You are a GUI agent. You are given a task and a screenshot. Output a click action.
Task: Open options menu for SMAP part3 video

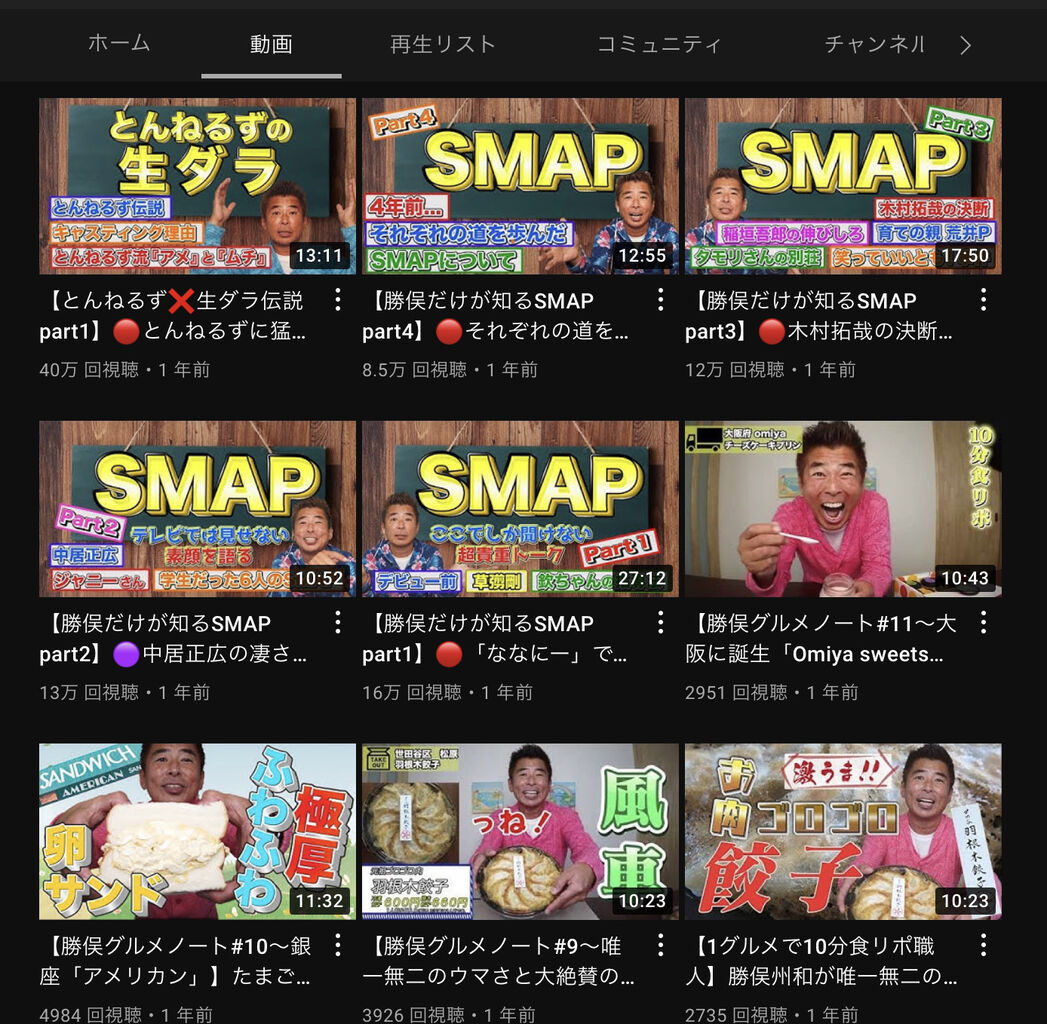pos(984,300)
